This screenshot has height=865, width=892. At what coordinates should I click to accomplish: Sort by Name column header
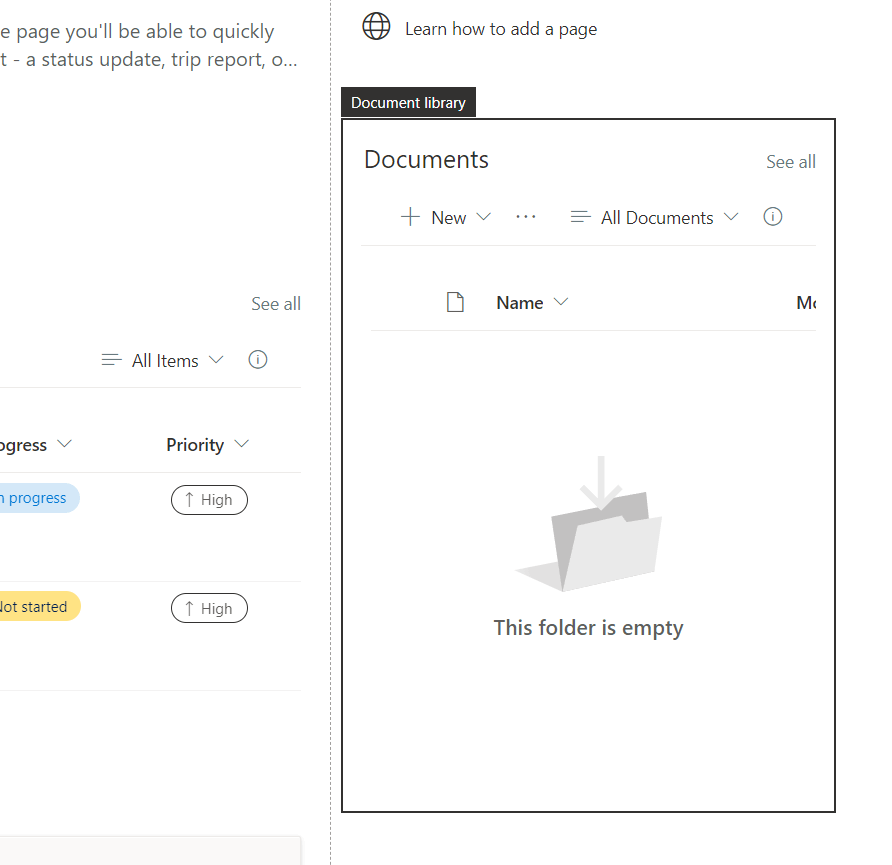pos(532,303)
